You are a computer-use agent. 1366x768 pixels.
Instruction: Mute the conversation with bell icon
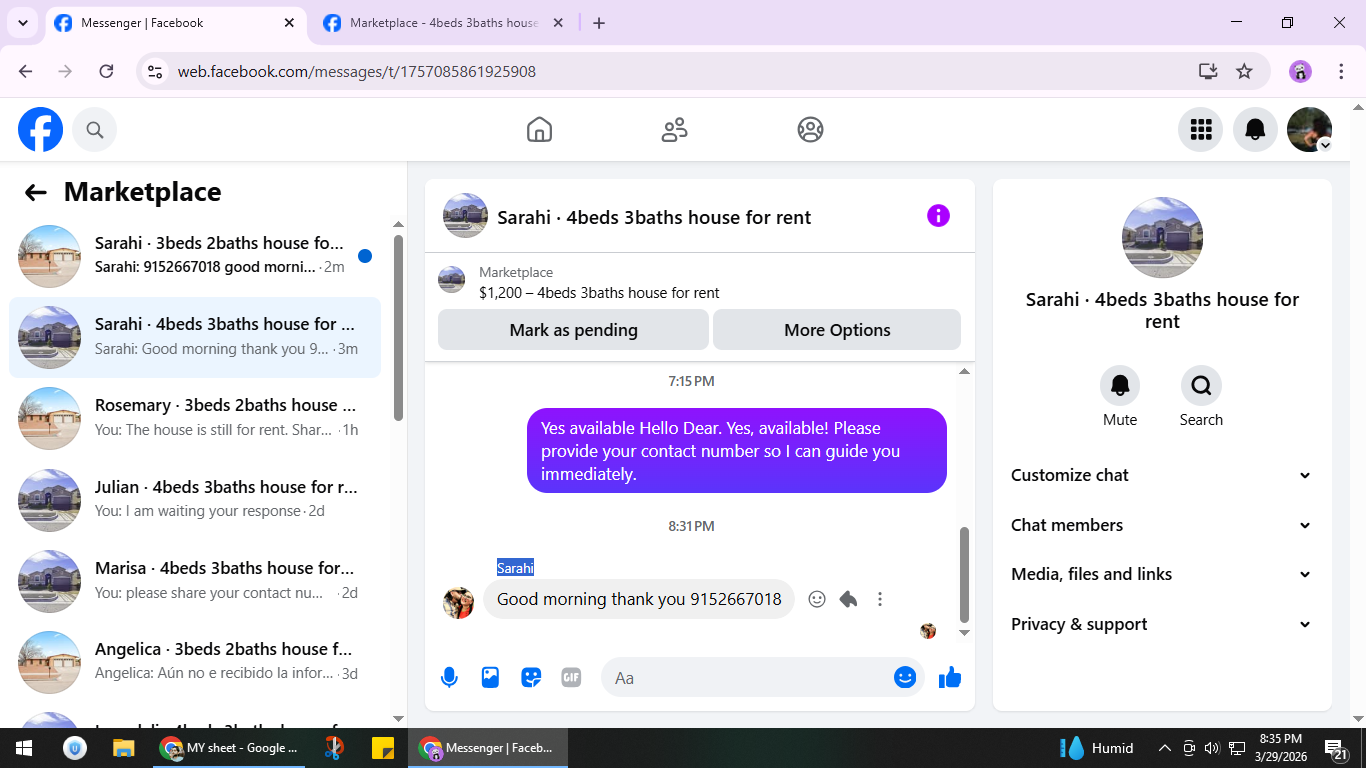pyautogui.click(x=1120, y=385)
